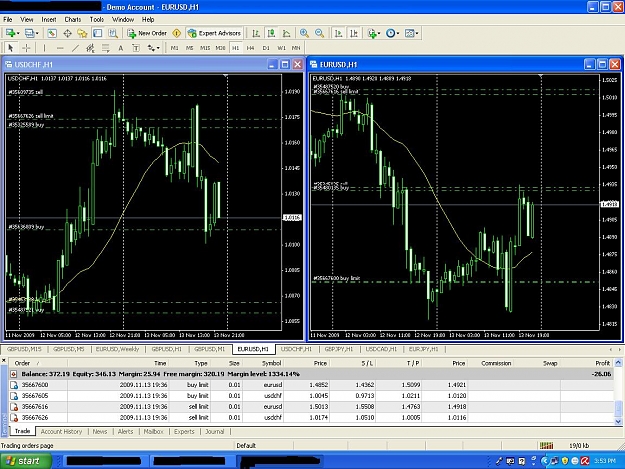Close the Terminal panel with X
Image resolution: width=625 pixels, height=469 pixels.
click(x=4, y=361)
